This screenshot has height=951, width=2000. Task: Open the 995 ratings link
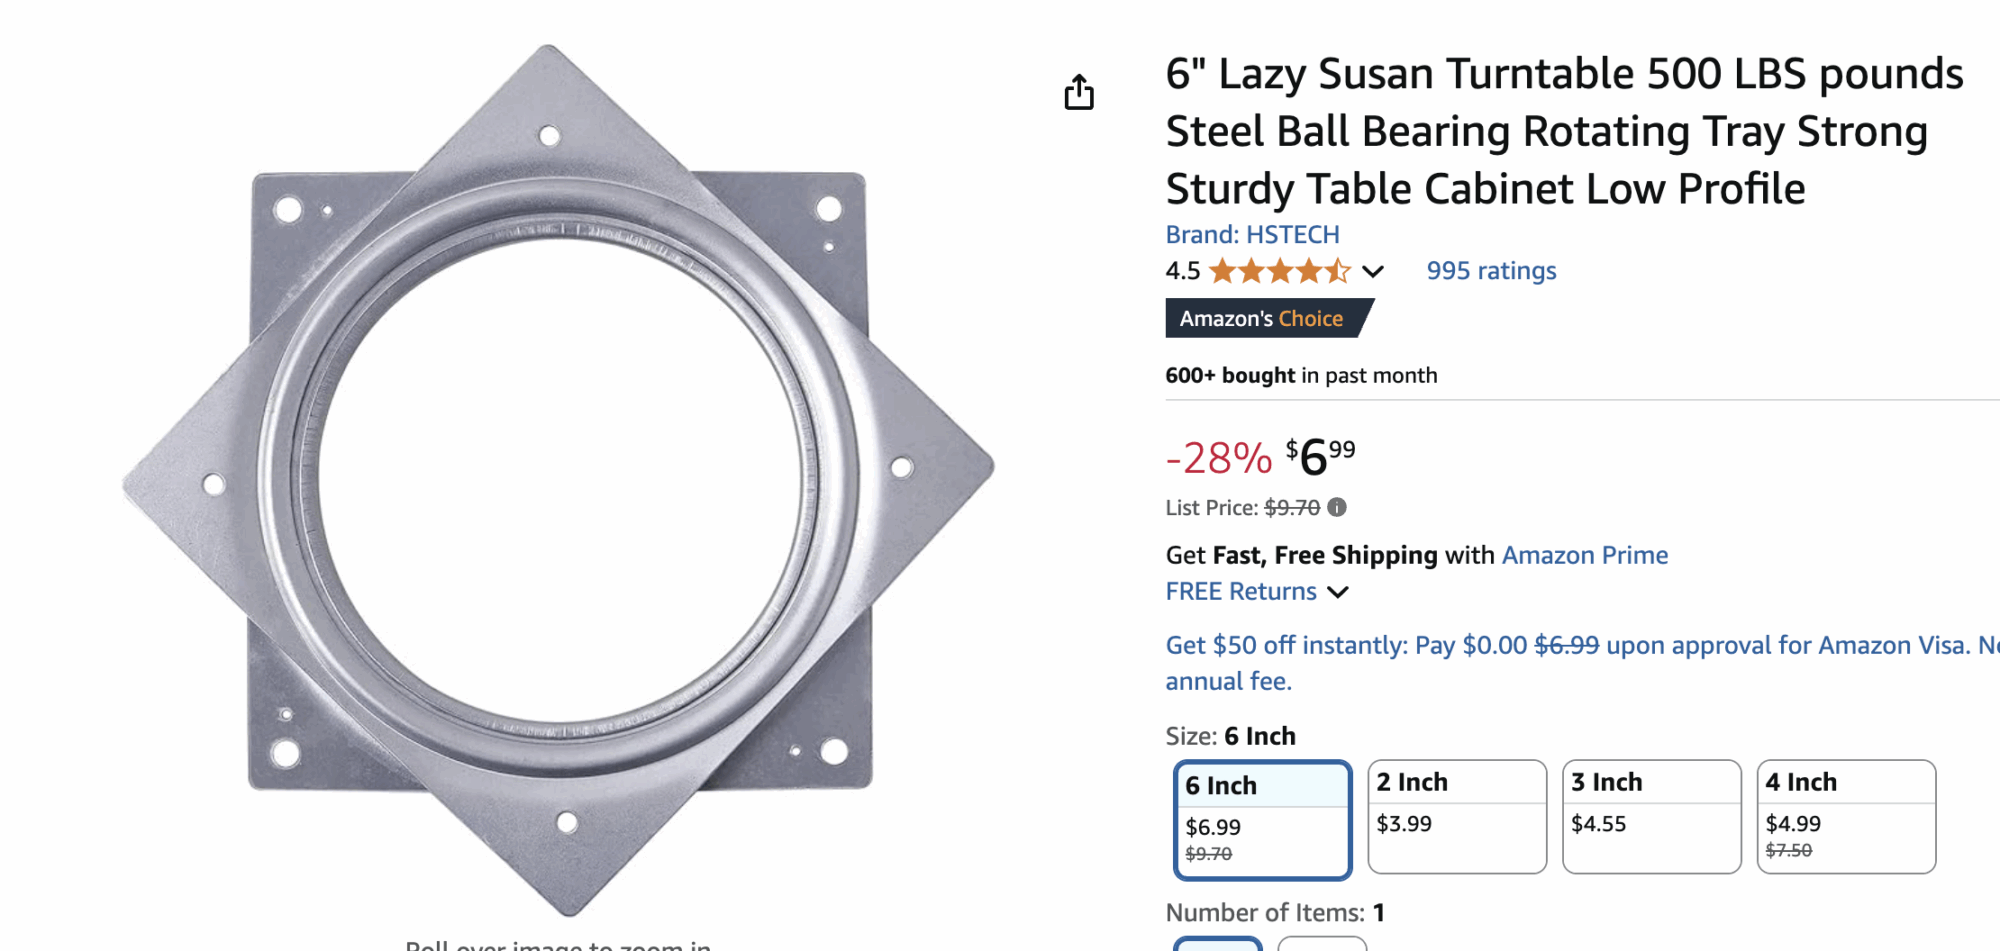click(x=1491, y=271)
